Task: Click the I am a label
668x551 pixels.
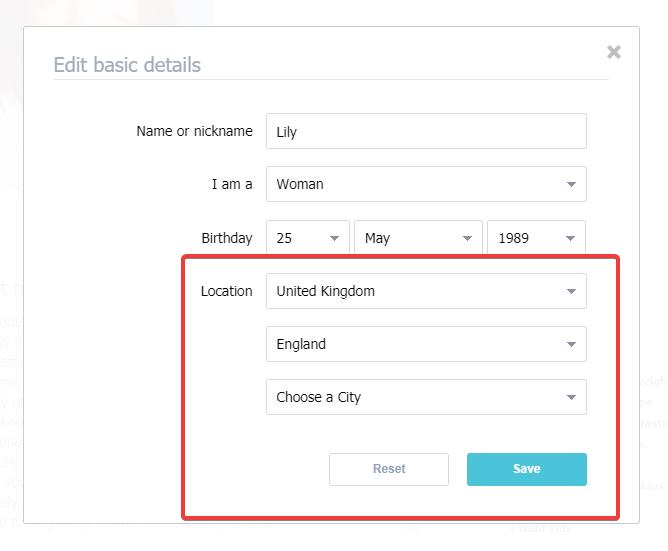Action: click(x=232, y=184)
